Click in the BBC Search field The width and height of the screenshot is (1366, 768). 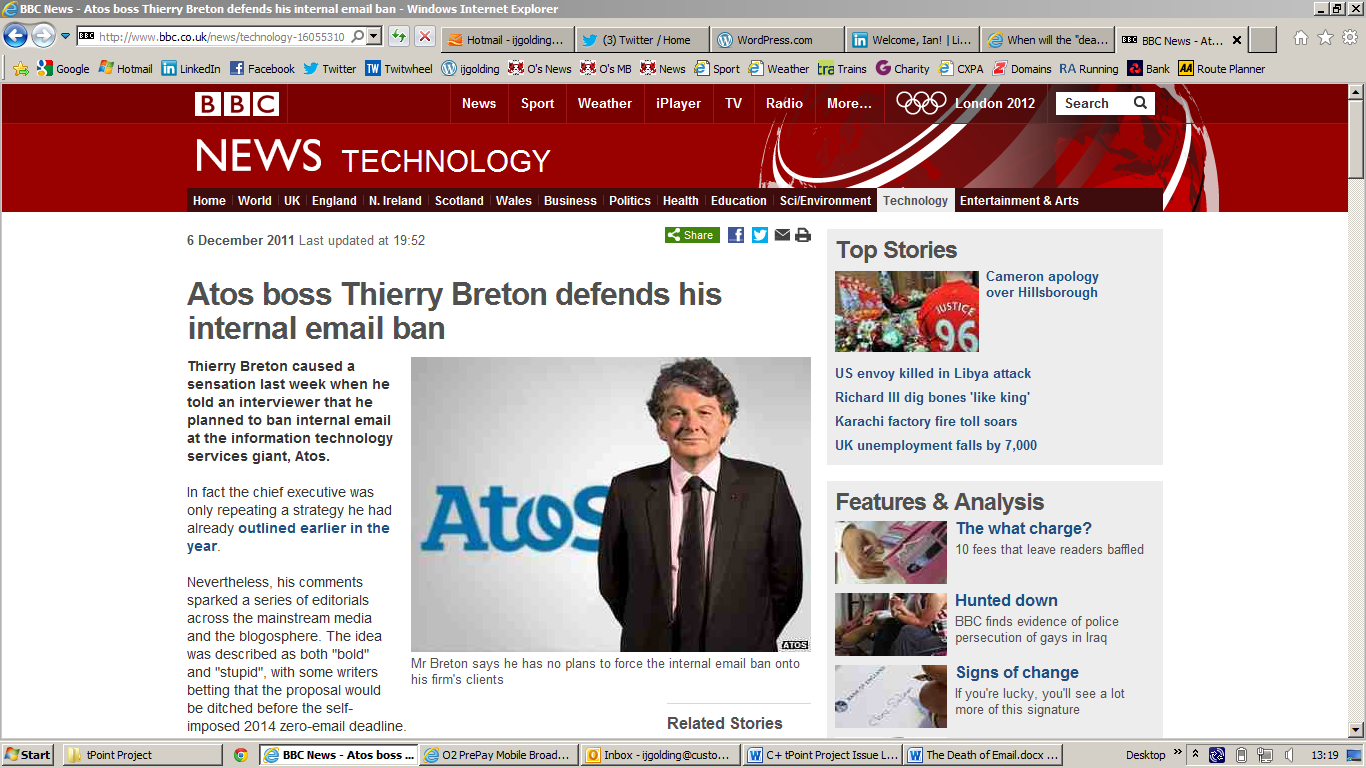point(1092,103)
